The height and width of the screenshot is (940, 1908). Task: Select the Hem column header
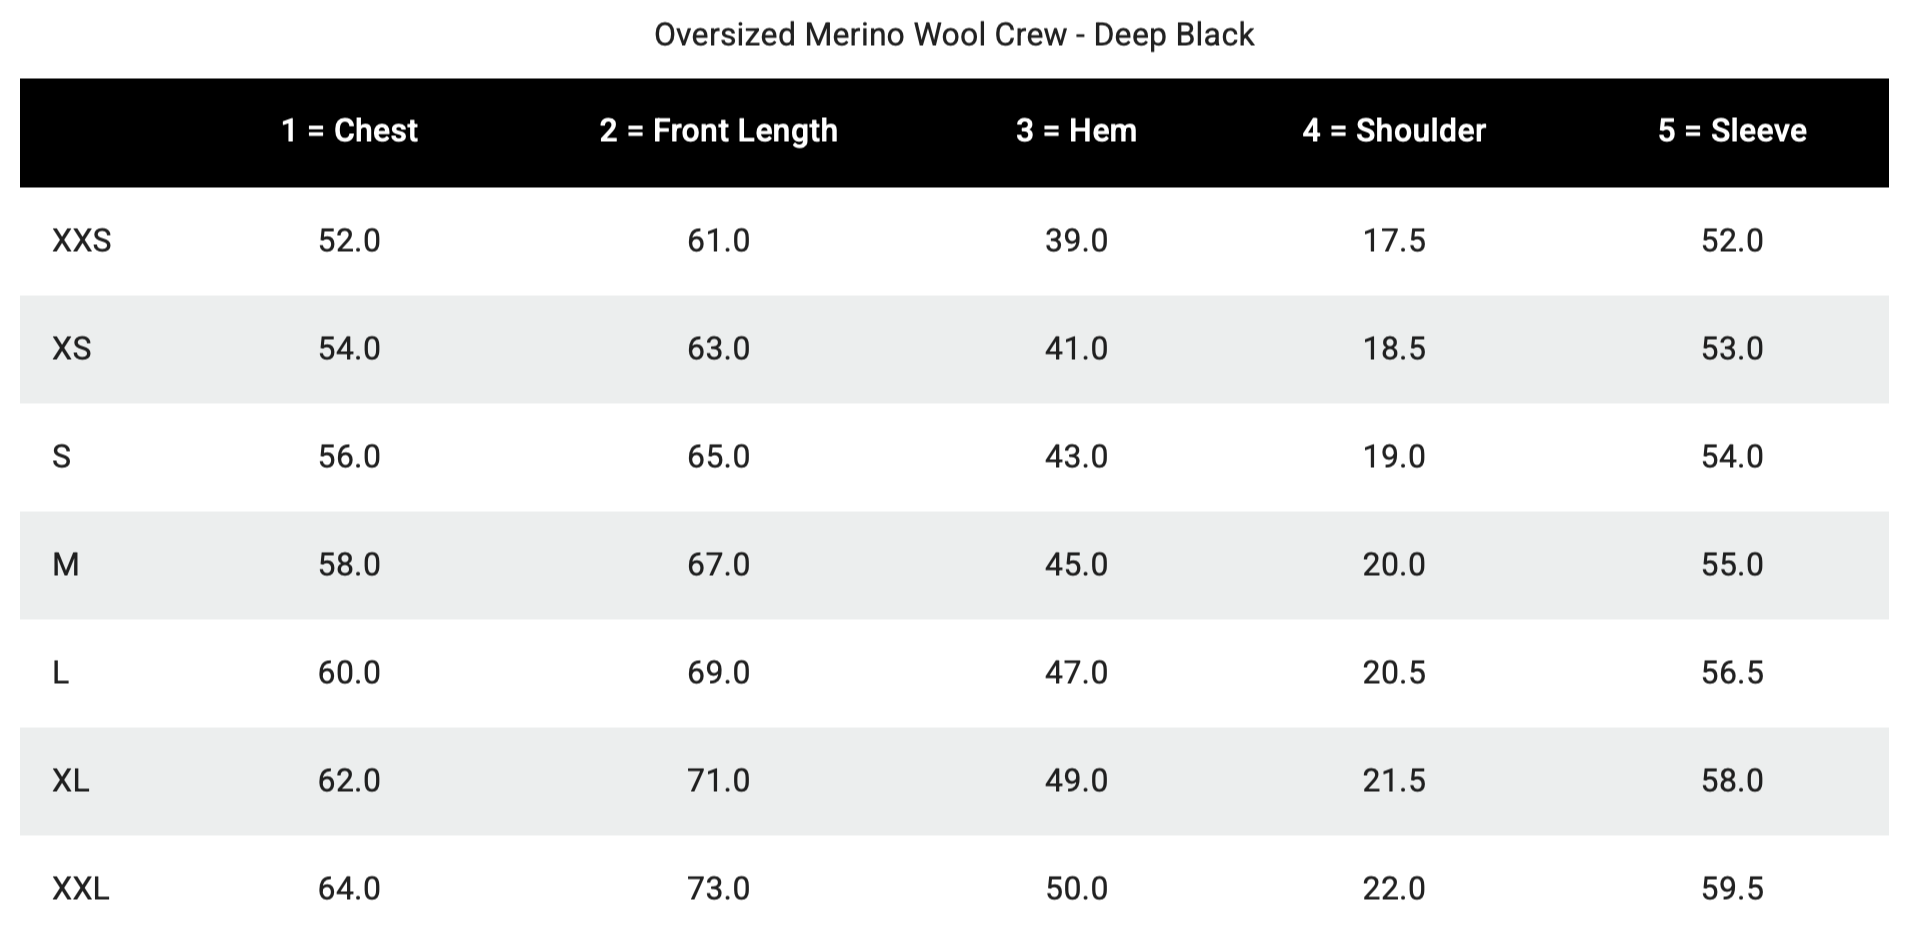(x=1076, y=131)
